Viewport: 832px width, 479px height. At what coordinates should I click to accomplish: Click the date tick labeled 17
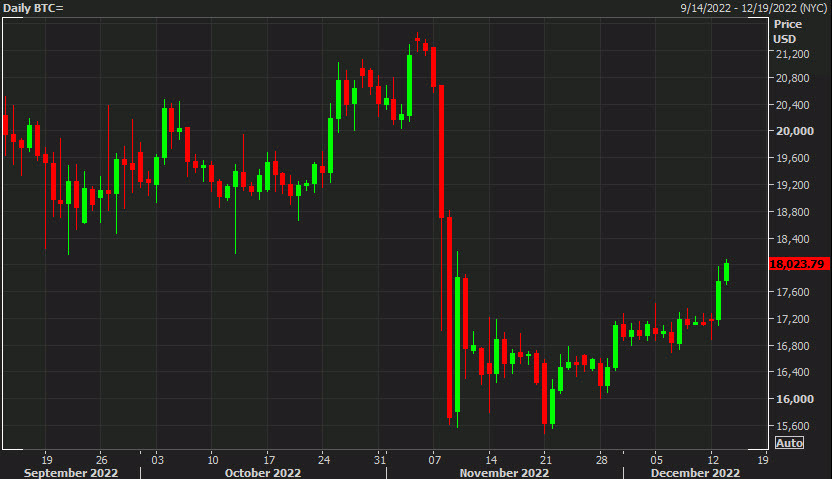click(x=269, y=460)
